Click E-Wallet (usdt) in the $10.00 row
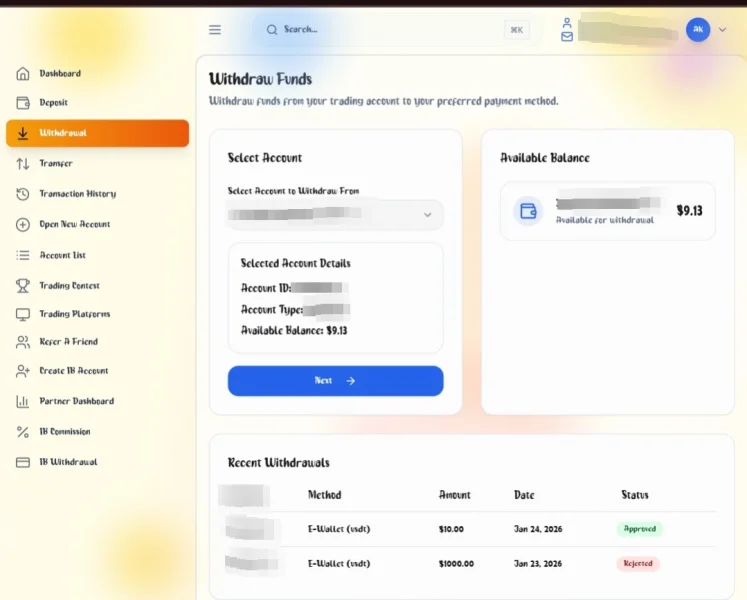 coord(339,529)
